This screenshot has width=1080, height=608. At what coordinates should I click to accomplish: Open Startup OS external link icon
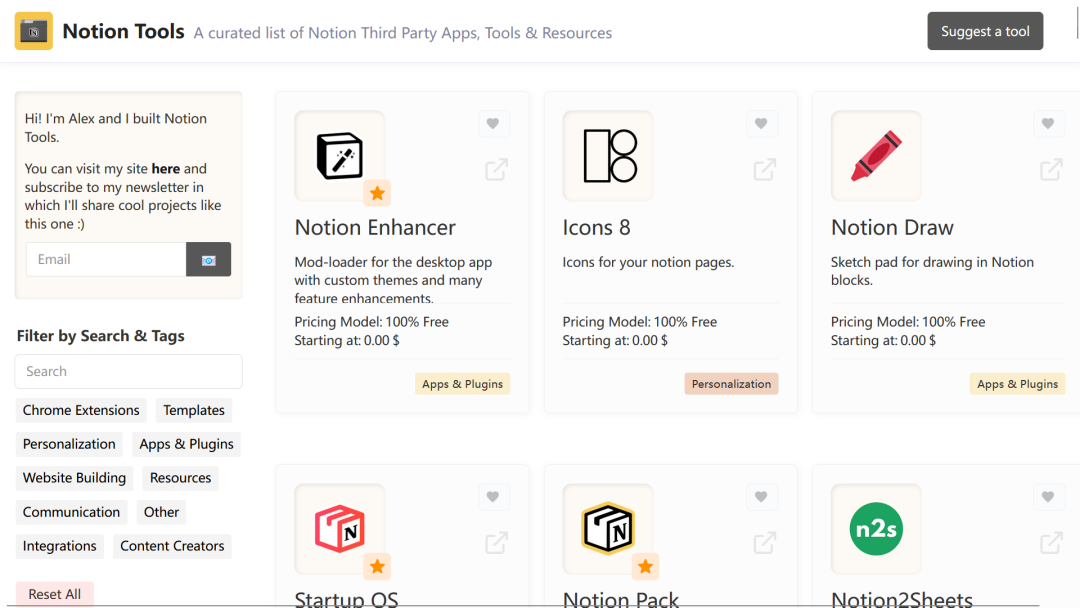(x=497, y=543)
